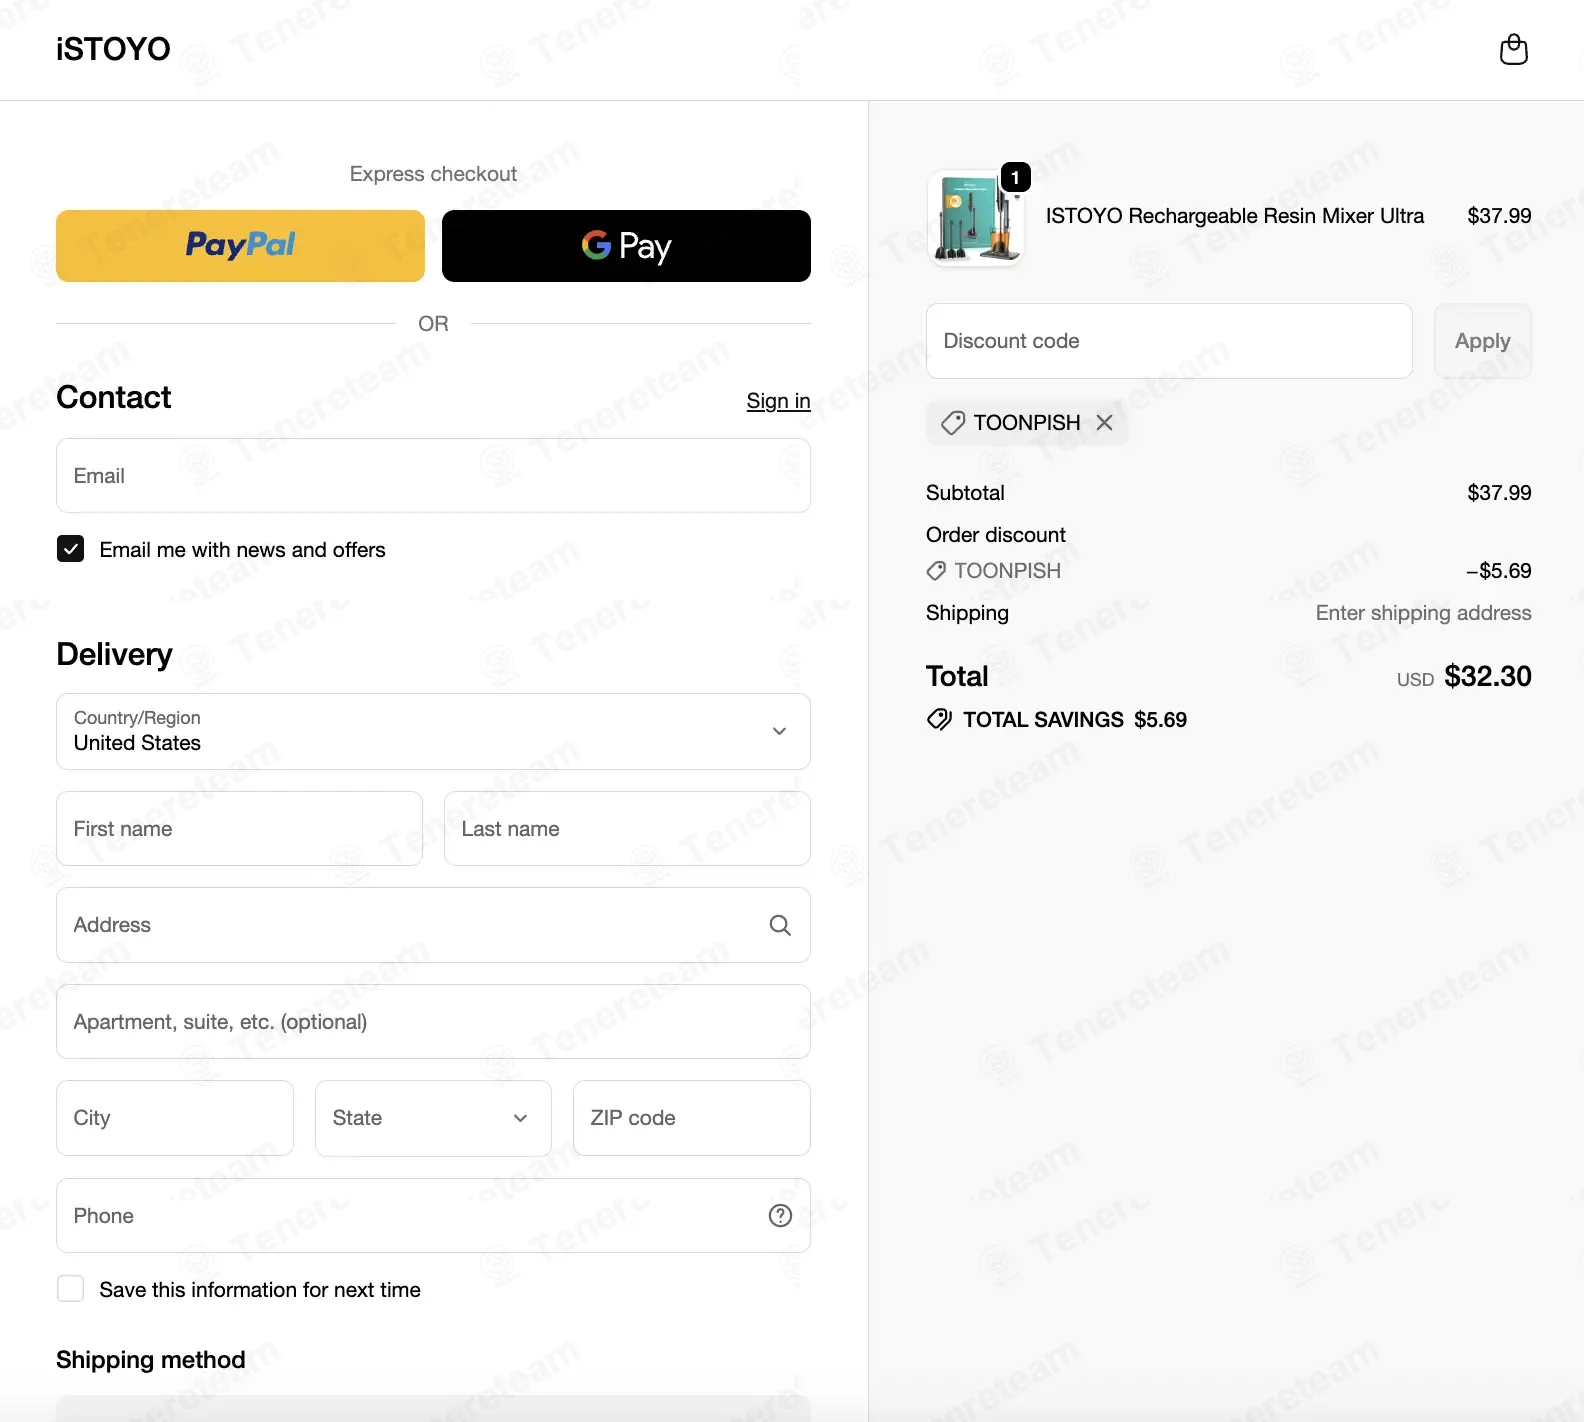Focus the Email input field

pyautogui.click(x=433, y=476)
